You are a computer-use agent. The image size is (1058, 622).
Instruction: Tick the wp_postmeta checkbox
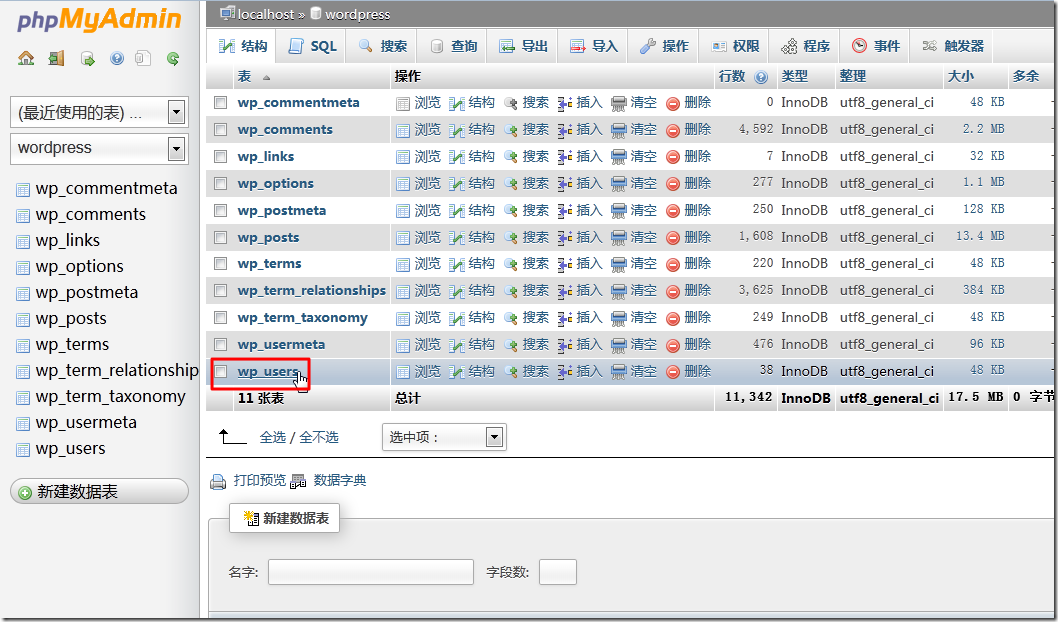point(221,210)
